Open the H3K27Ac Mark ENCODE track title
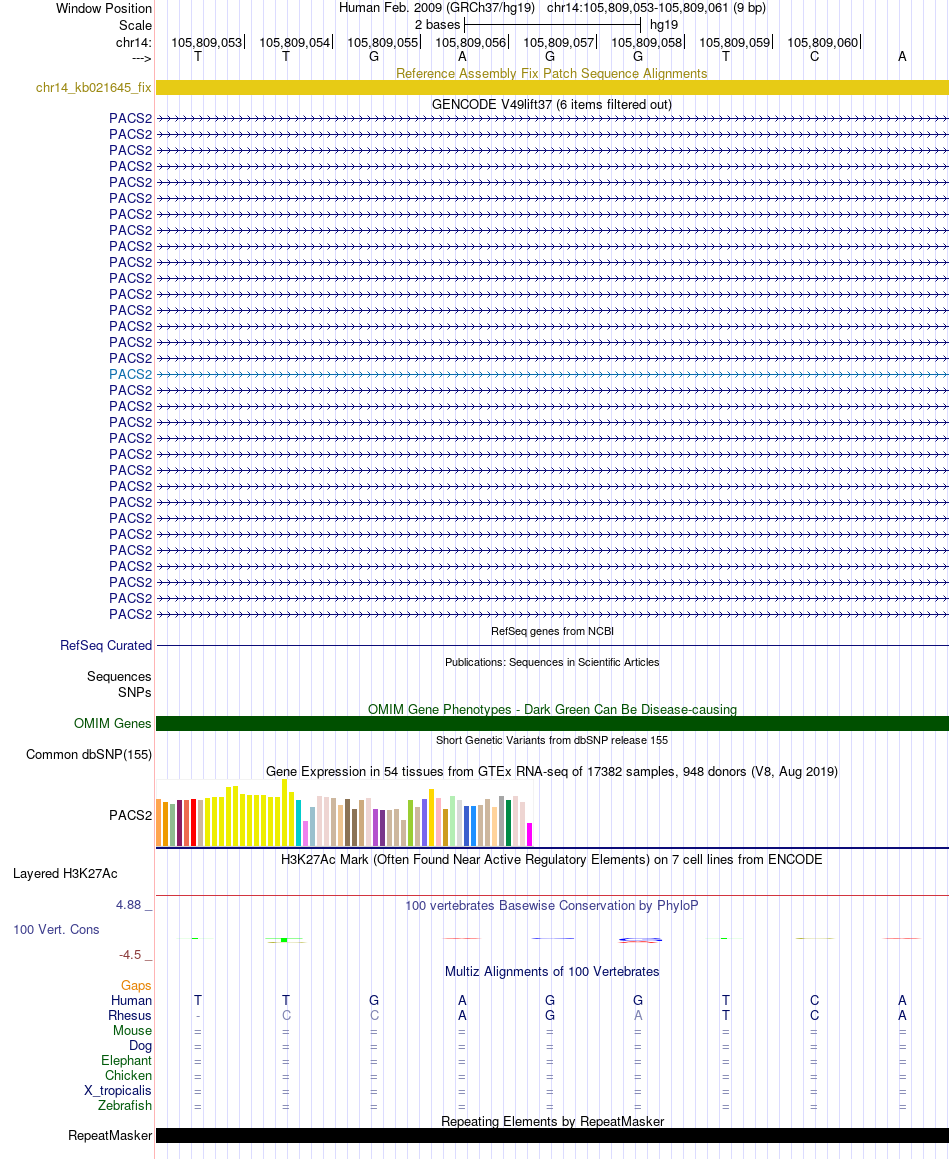 [x=552, y=859]
